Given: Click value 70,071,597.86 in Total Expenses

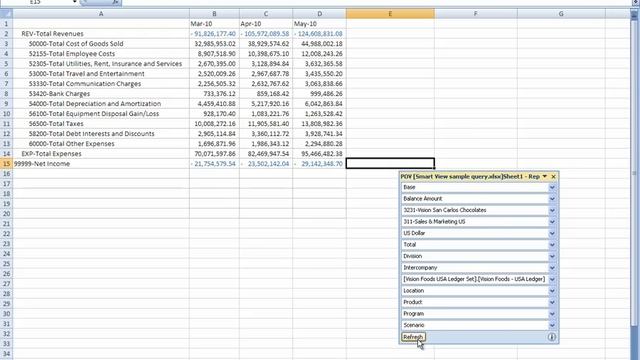Looking at the screenshot, I should pos(214,154).
